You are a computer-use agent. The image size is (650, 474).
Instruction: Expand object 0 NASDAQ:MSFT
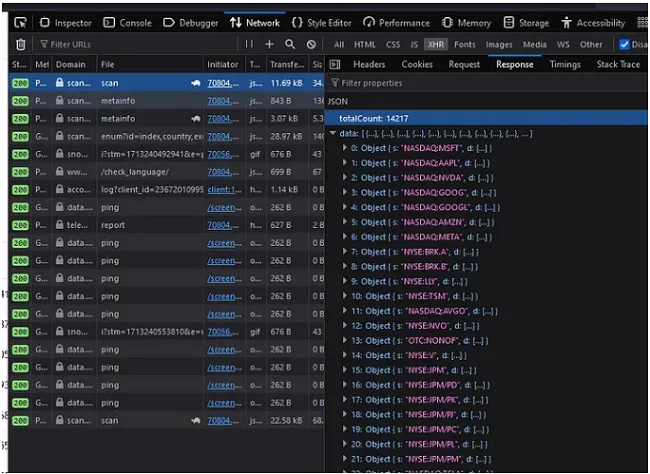344,148
